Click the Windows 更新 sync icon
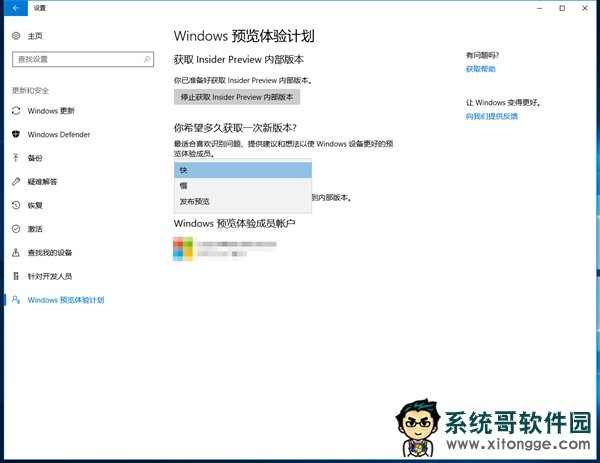 (x=16, y=111)
